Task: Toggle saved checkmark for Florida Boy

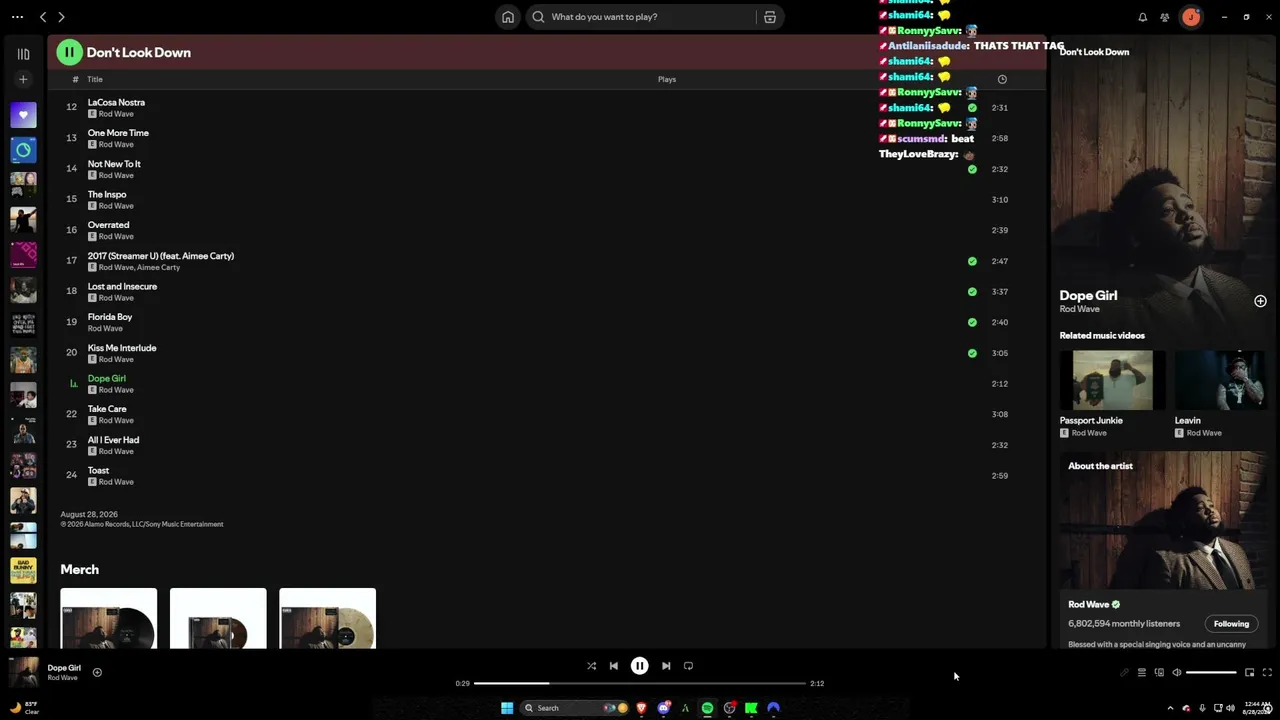Action: [x=972, y=322]
